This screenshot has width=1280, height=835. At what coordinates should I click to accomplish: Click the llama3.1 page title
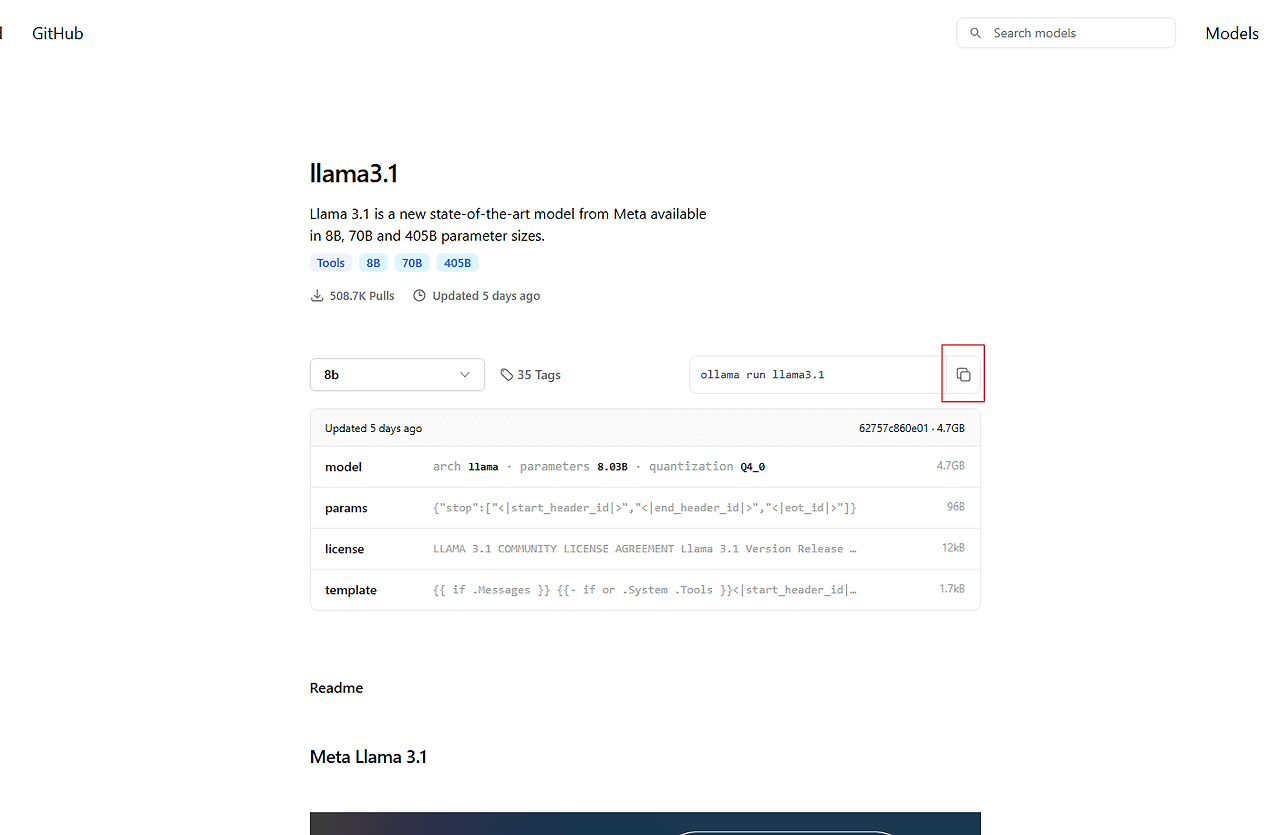(x=354, y=174)
